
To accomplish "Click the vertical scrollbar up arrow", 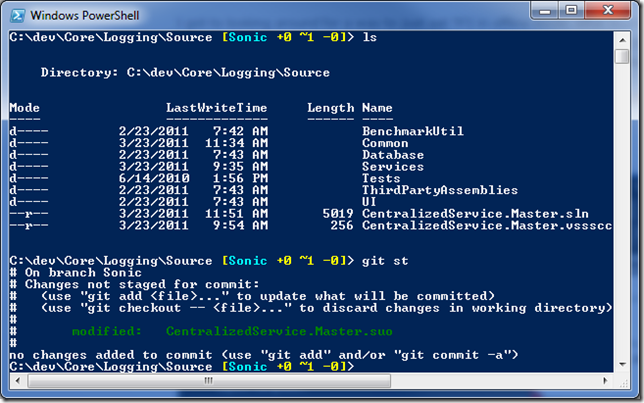I will tap(622, 40).
